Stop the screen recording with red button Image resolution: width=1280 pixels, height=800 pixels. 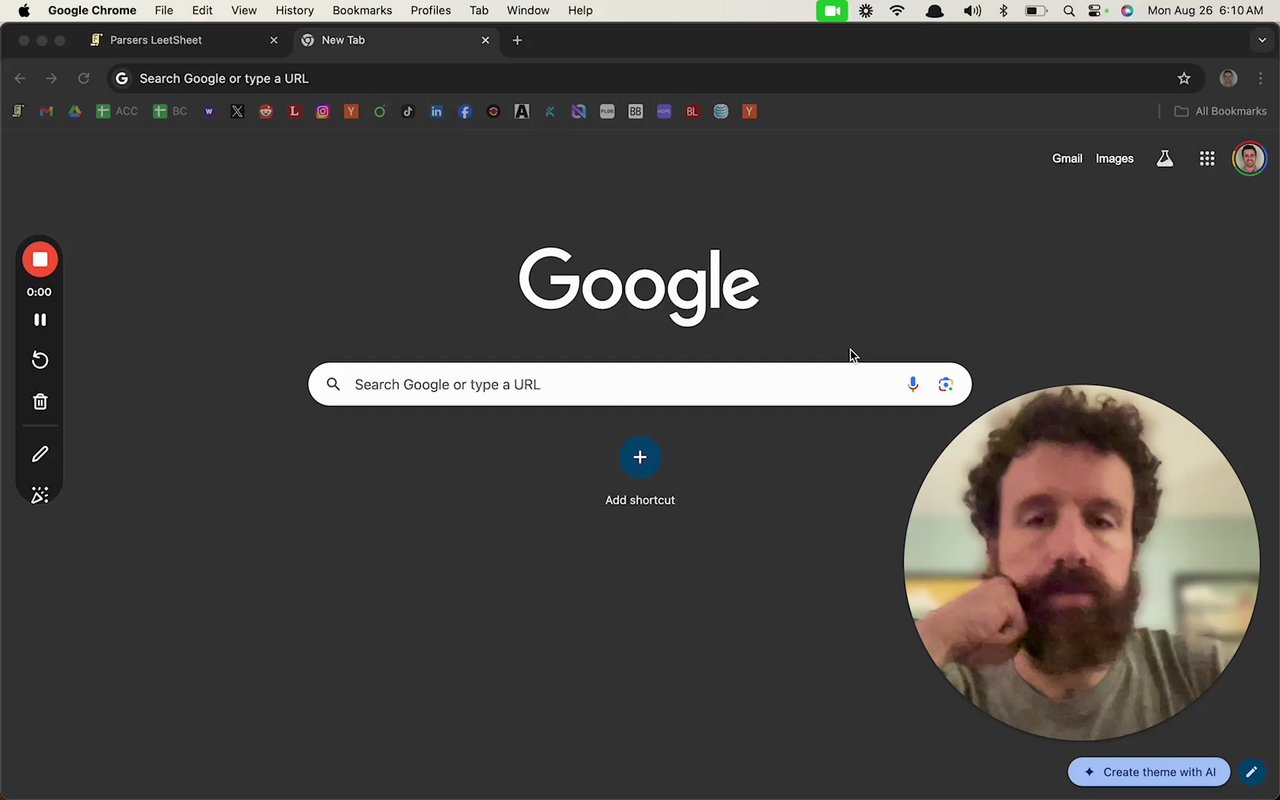coord(40,260)
